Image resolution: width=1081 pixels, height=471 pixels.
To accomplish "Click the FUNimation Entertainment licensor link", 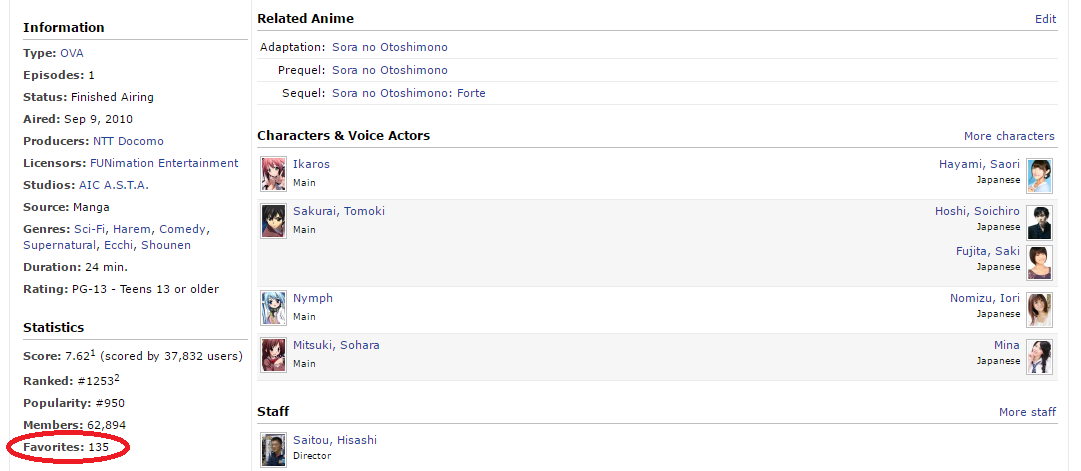I will [165, 163].
